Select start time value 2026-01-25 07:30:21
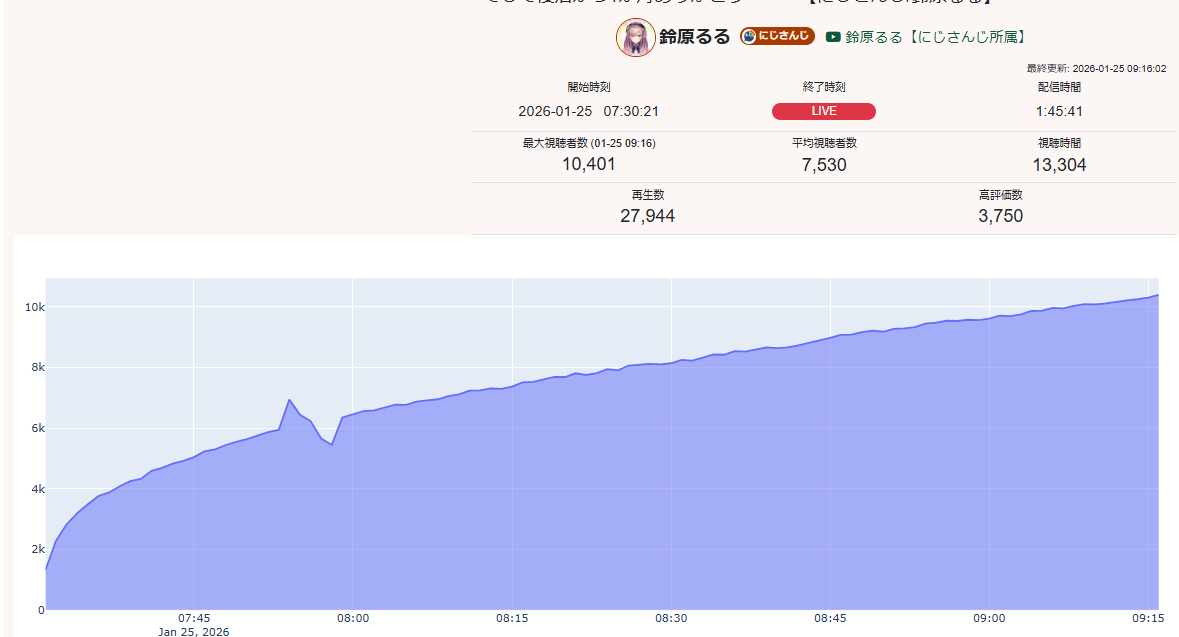Screen dimensions: 1179x637 click(589, 111)
